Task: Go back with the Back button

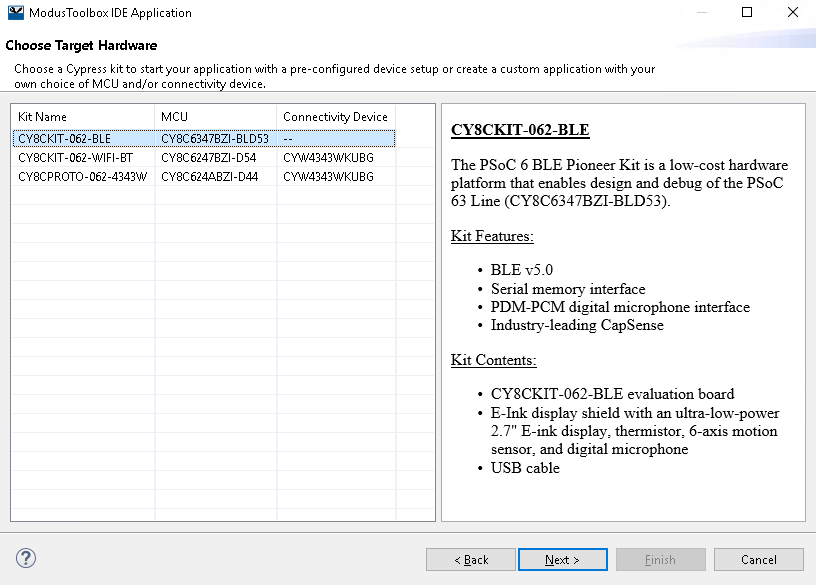Action: [470, 560]
